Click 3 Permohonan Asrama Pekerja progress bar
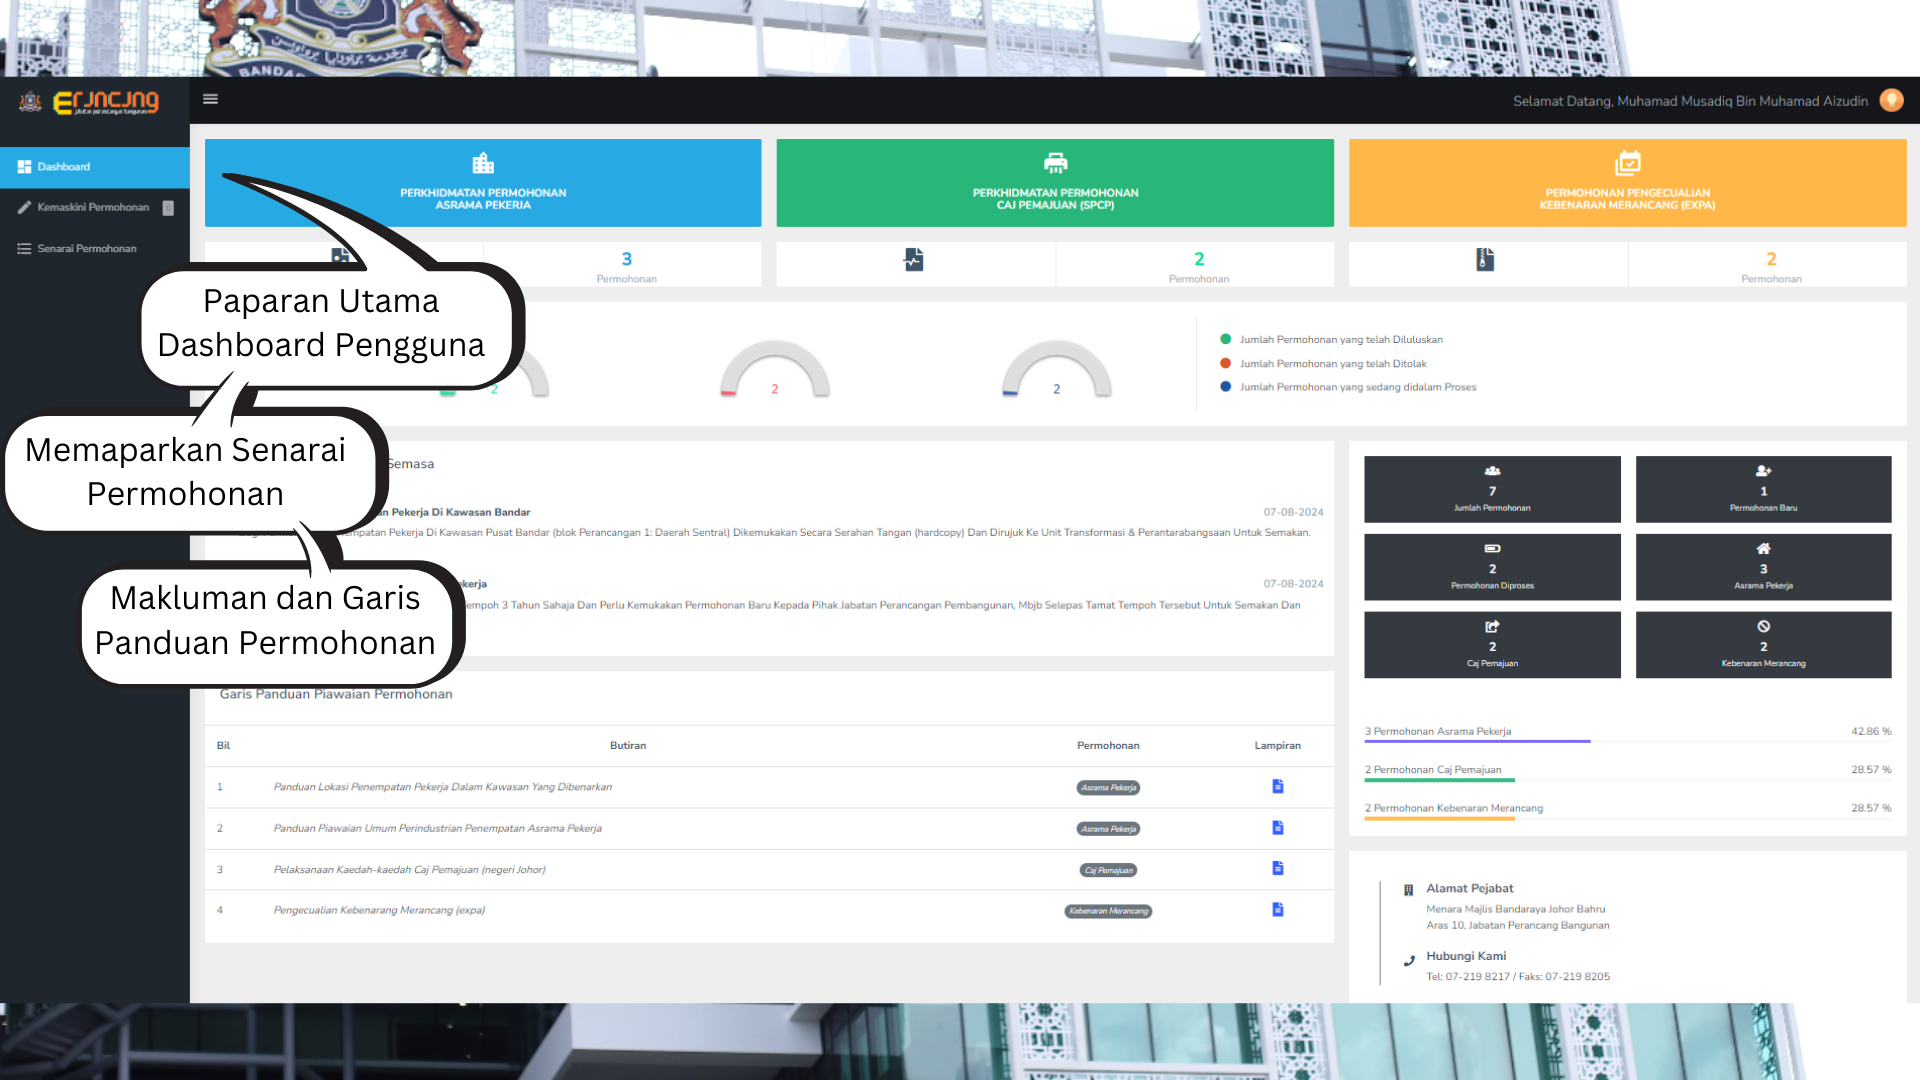This screenshot has height=1080, width=1920. tap(1477, 740)
